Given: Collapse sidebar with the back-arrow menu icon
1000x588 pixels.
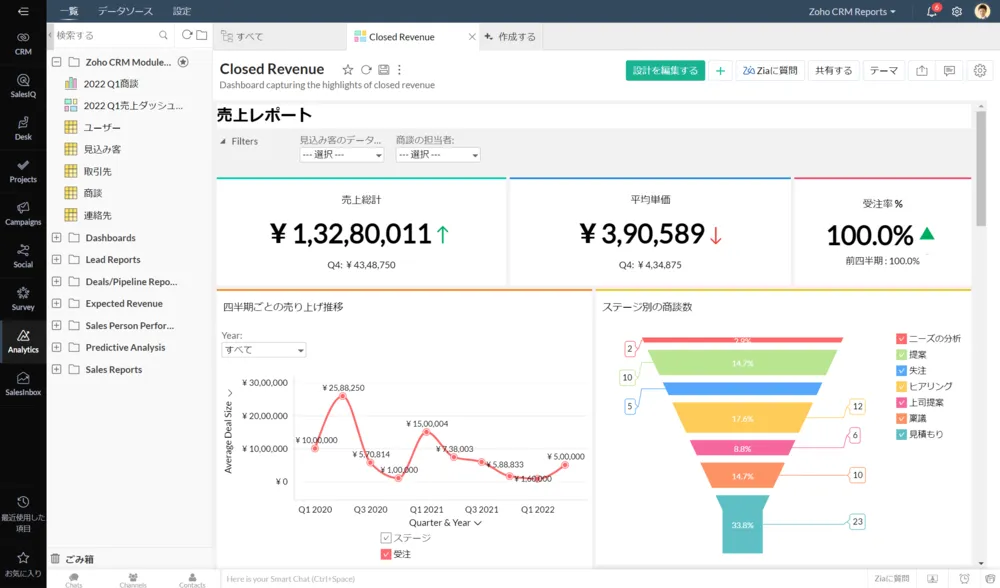Looking at the screenshot, I should pyautogui.click(x=23, y=11).
